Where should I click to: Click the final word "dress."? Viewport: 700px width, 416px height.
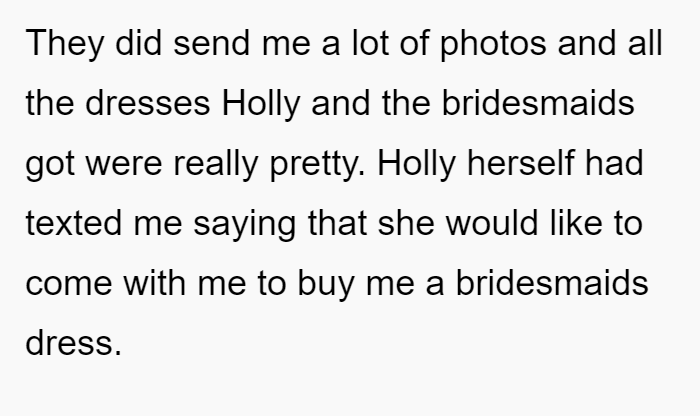click(73, 343)
